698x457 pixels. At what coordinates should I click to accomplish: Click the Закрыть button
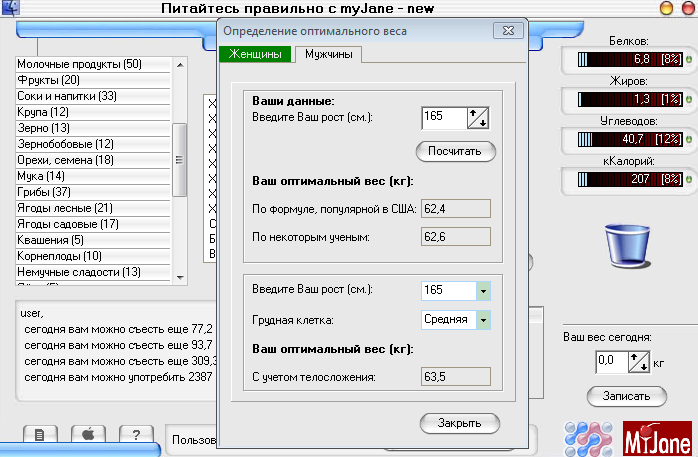459,423
